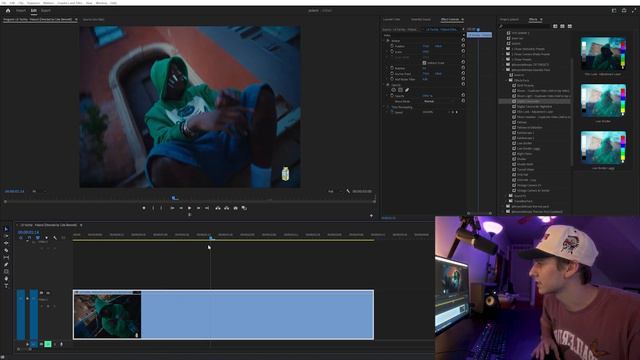Toggle Linked Selection in the timeline
Screen dimensions: 640x360
point(38,238)
